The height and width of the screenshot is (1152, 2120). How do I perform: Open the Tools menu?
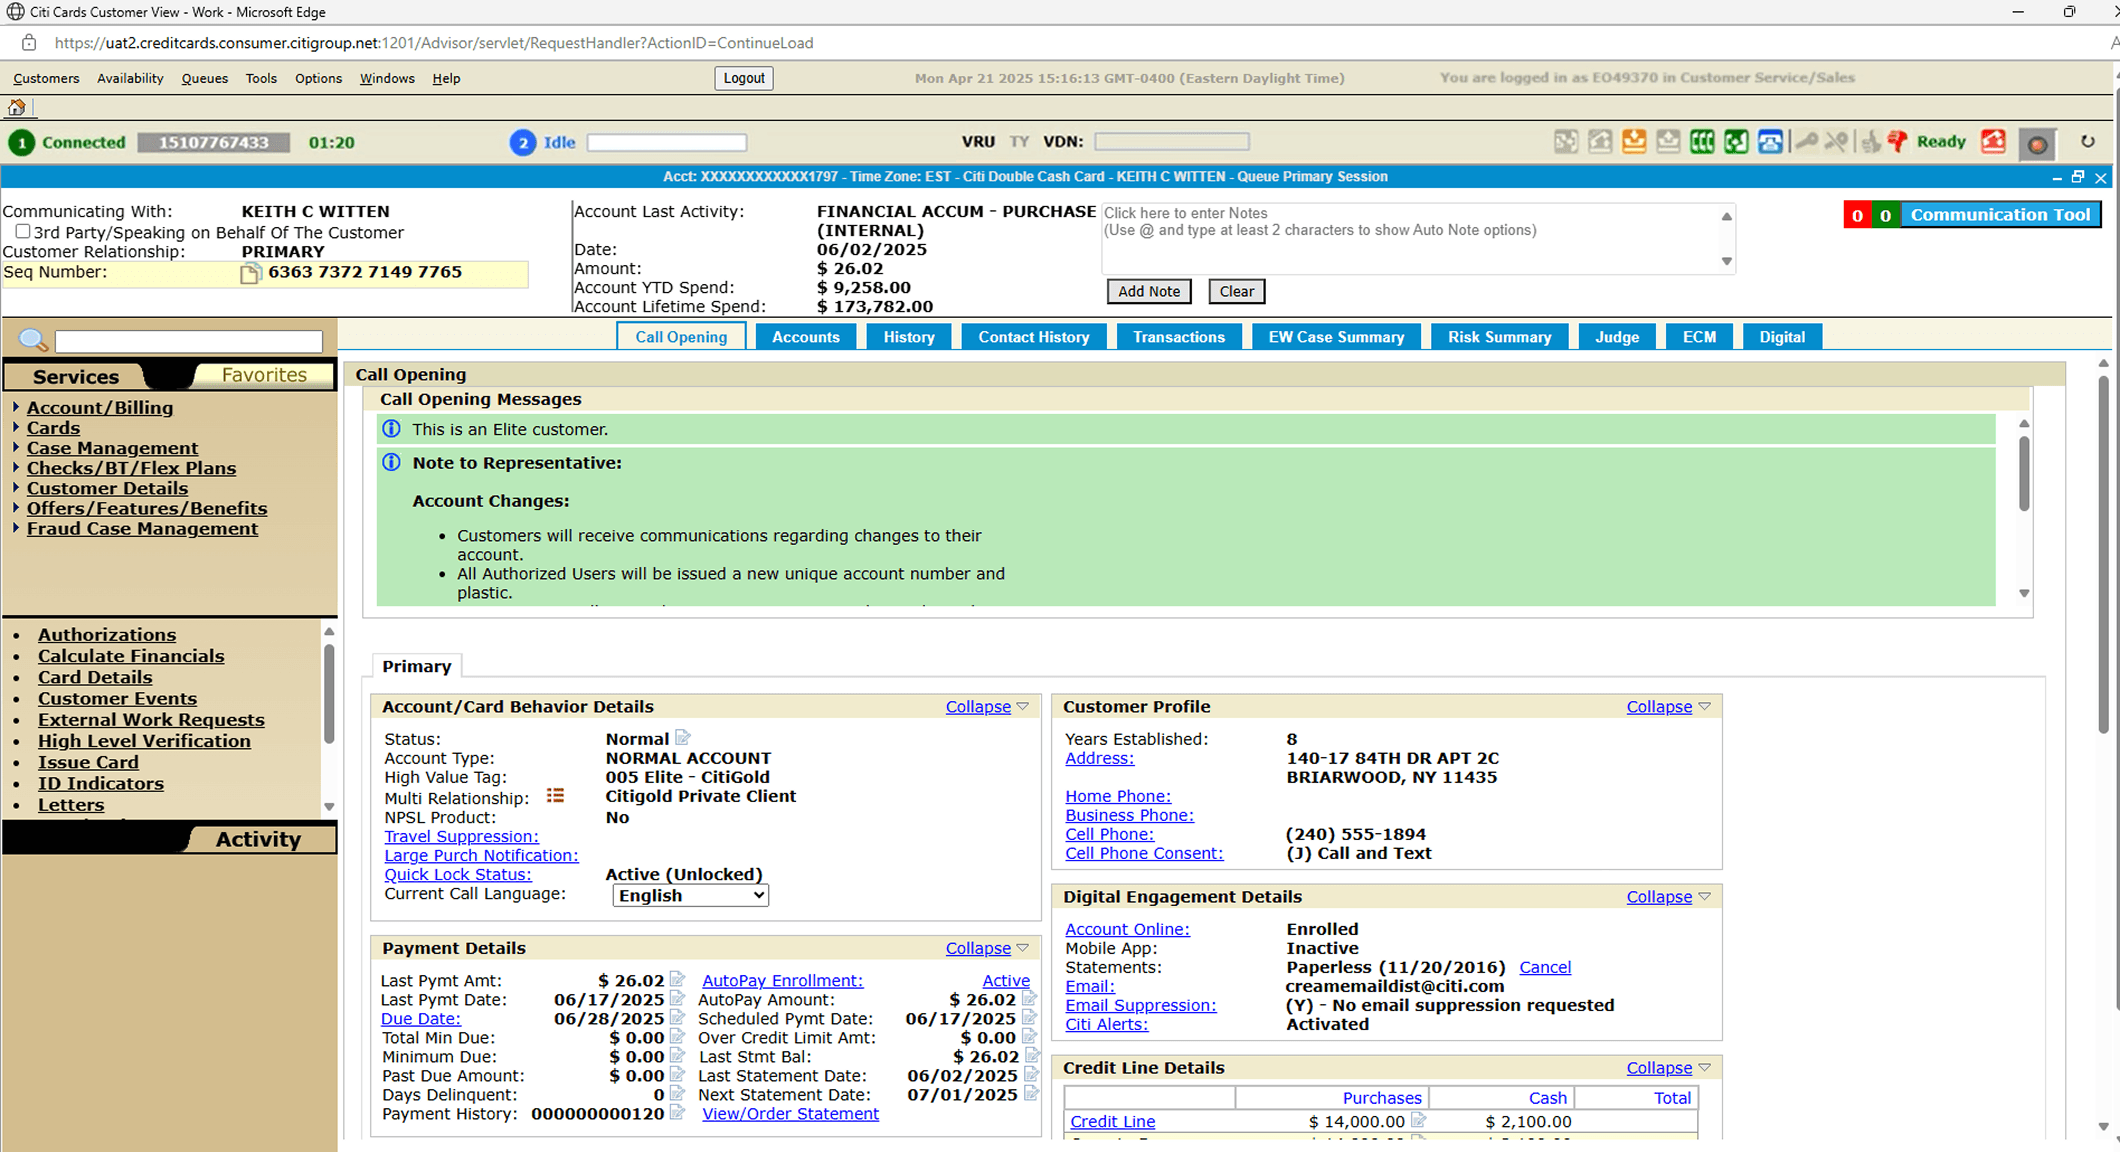tap(261, 78)
